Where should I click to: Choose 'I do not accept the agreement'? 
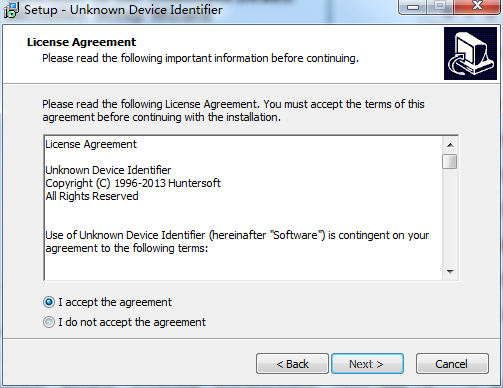pyautogui.click(x=49, y=322)
